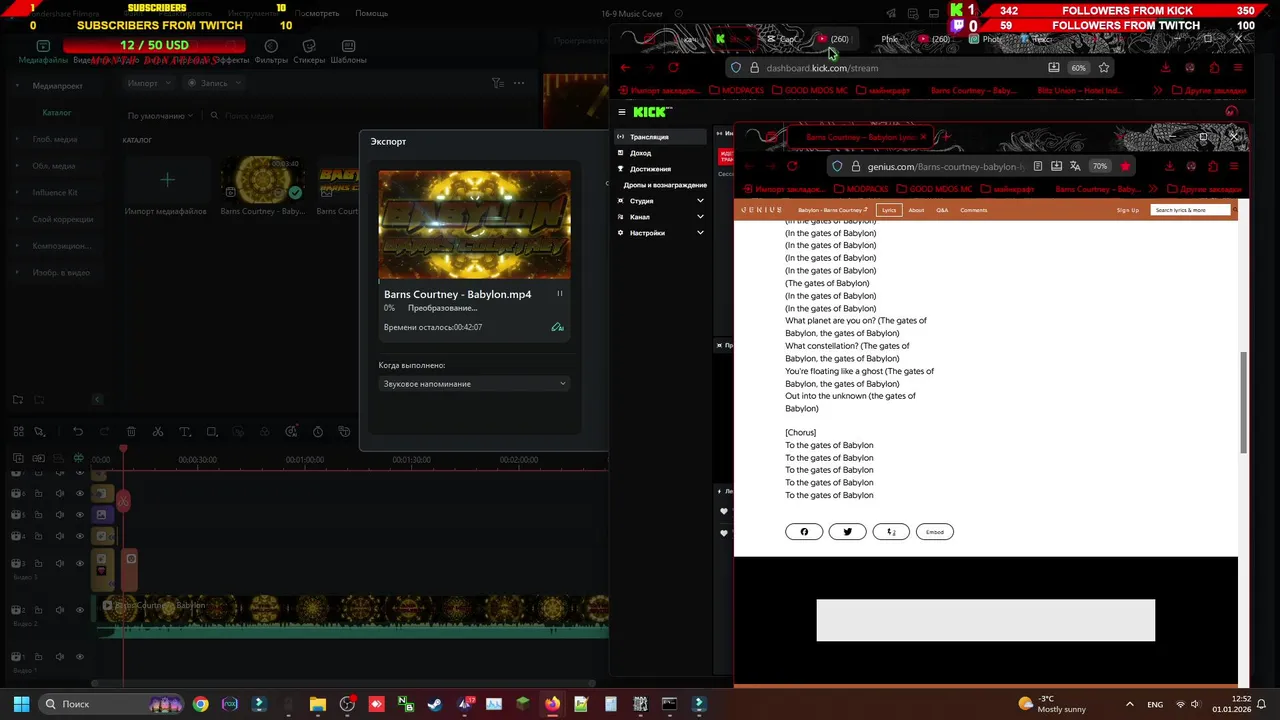Image resolution: width=1280 pixels, height=720 pixels.
Task: Click the new folder icon below media sidebar
Action: (18, 399)
